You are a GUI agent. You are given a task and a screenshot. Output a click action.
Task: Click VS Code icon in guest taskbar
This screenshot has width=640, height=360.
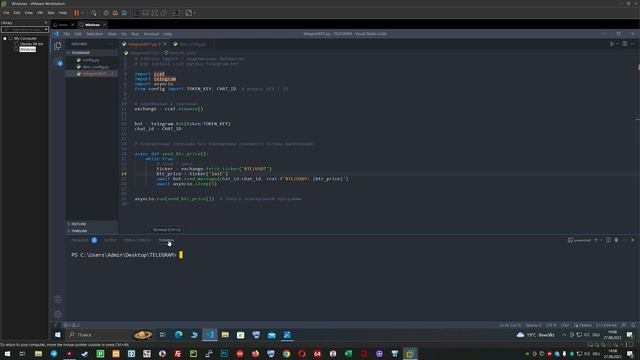210,335
